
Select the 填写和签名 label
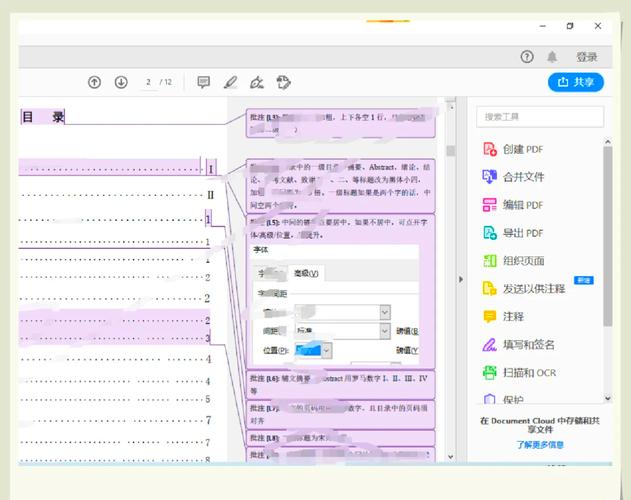point(529,345)
